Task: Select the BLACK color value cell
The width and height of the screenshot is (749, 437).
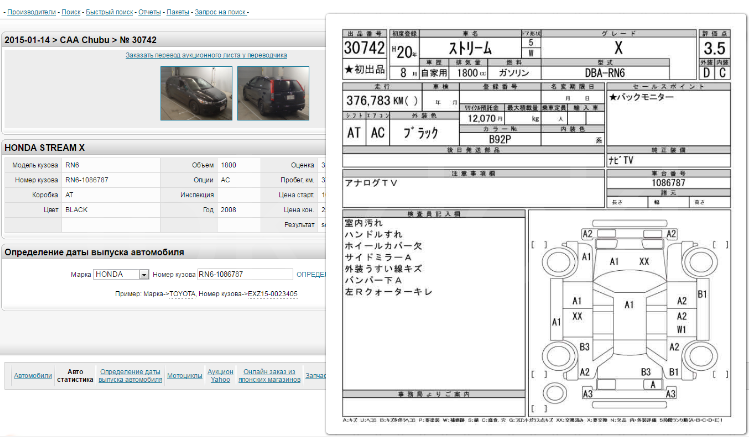Action: pyautogui.click(x=110, y=210)
